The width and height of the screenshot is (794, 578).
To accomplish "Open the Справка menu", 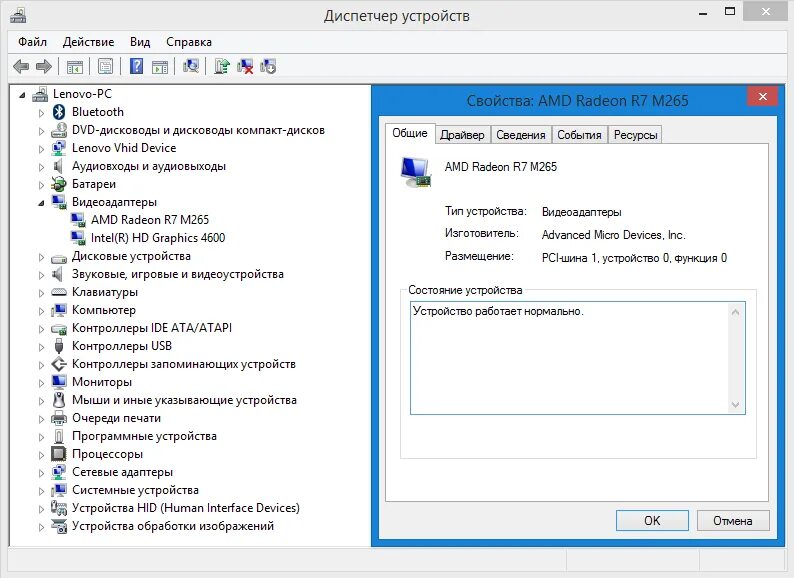I will click(x=189, y=42).
